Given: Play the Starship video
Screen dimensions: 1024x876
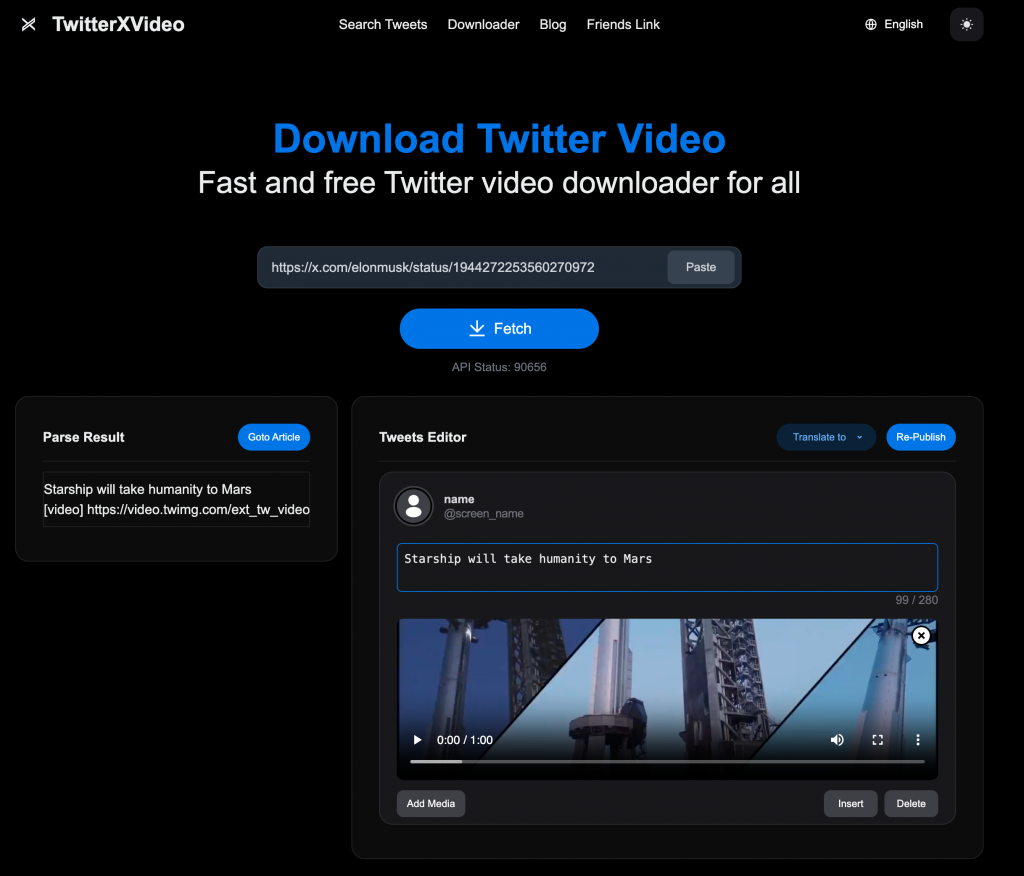Looking at the screenshot, I should 417,739.
